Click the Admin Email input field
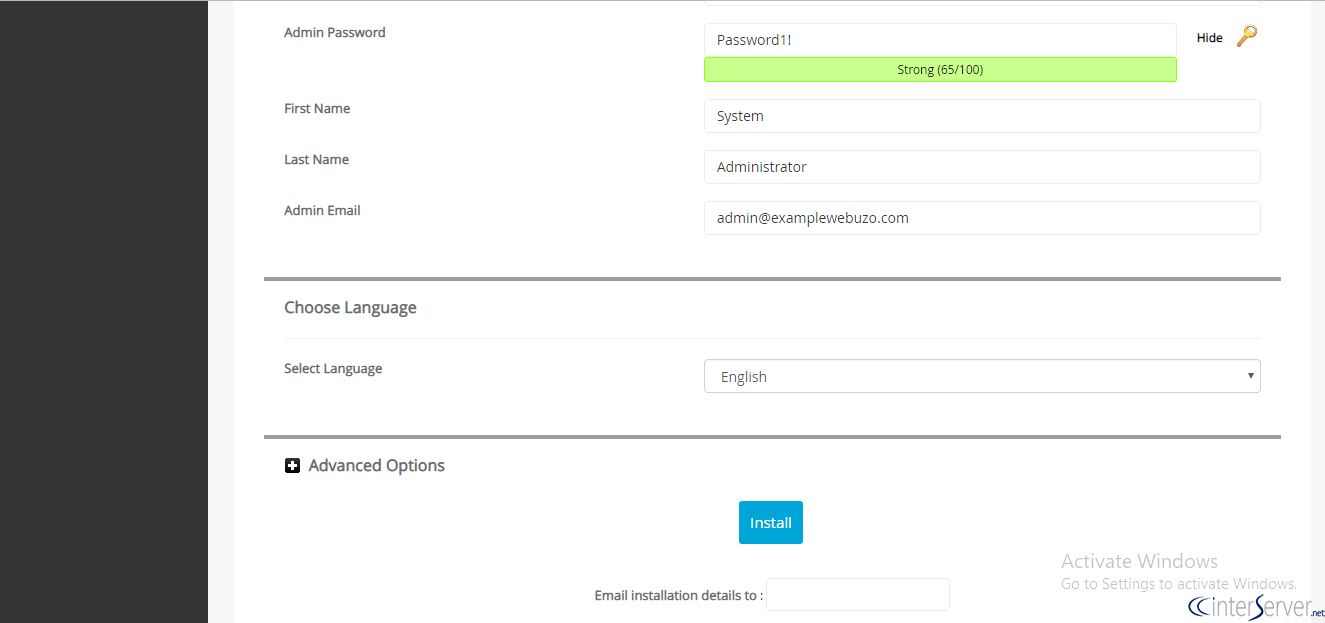This screenshot has height=623, width=1325. pos(982,218)
